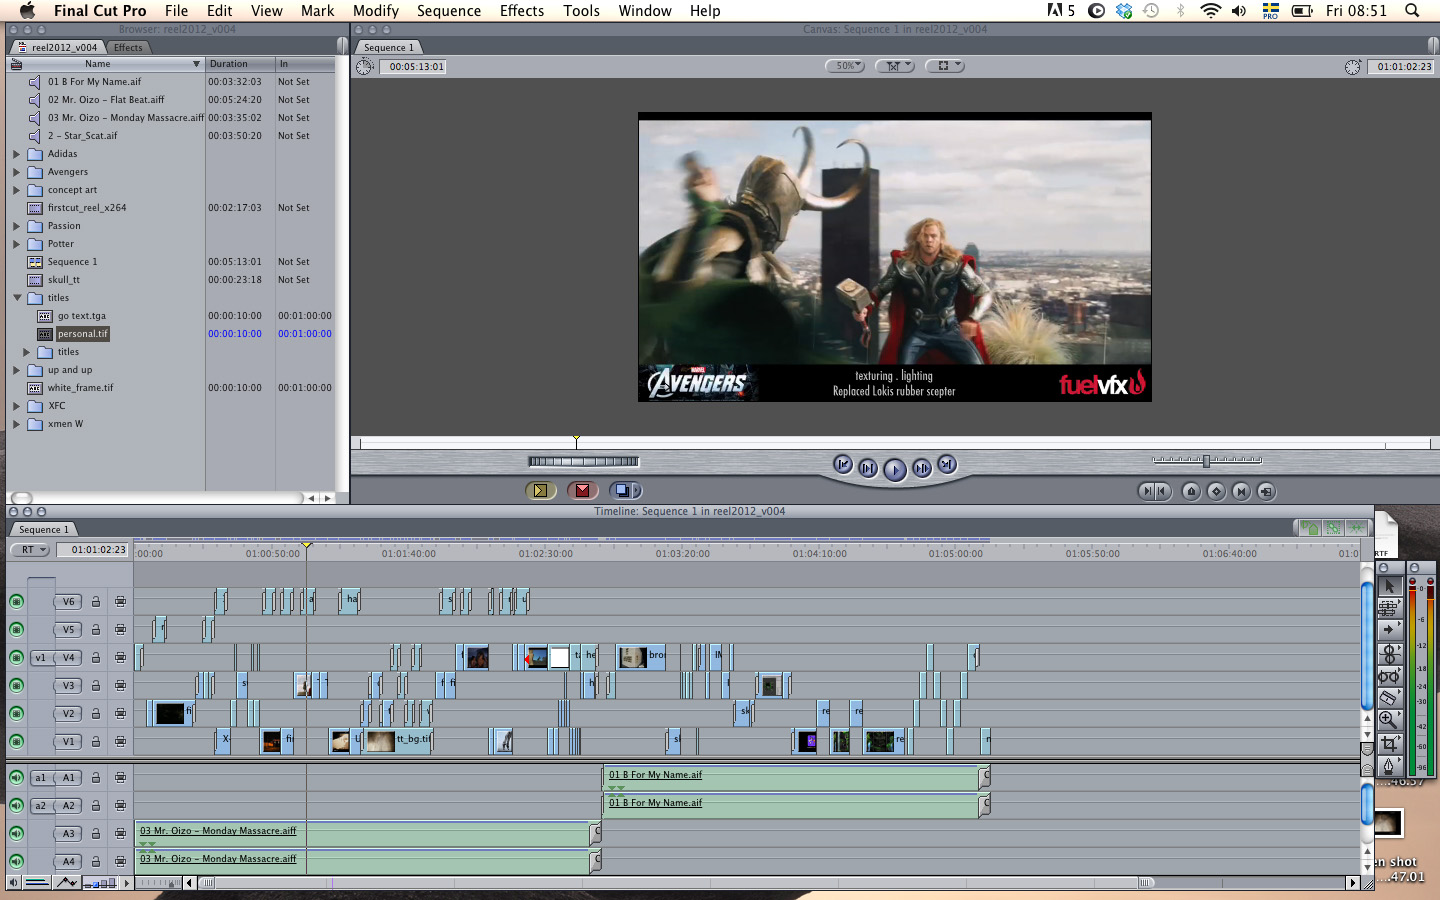Toggle V1 track visibility

tap(17, 741)
